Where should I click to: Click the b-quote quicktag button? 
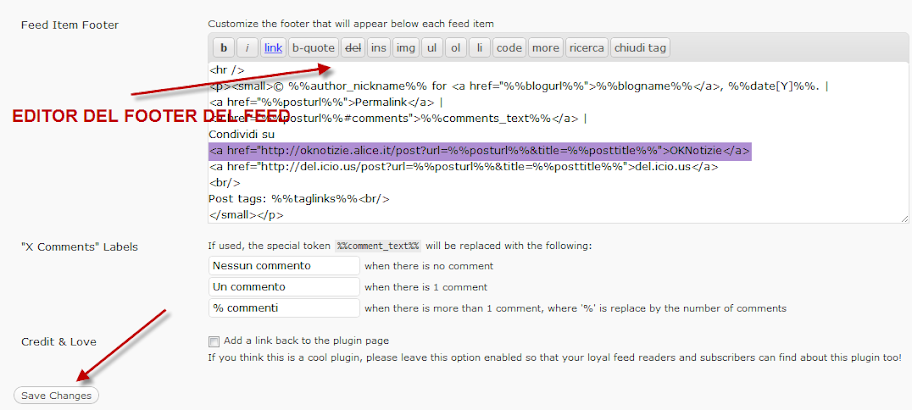point(313,48)
